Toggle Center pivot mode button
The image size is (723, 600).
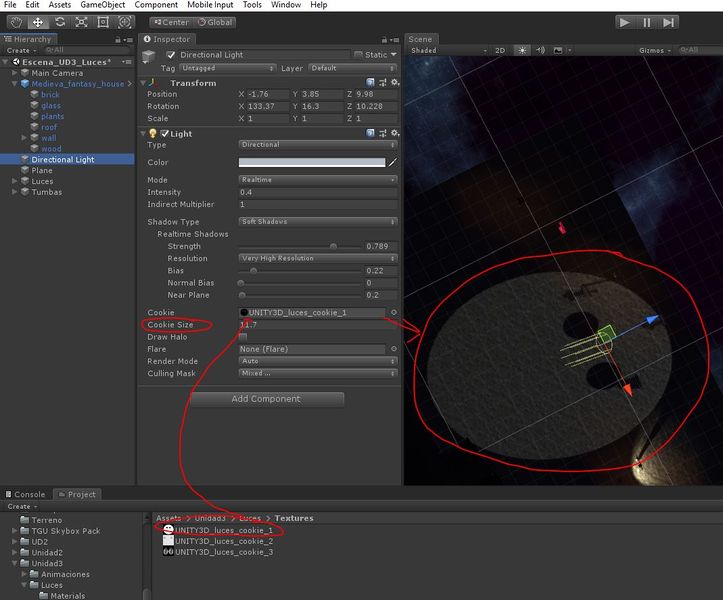[172, 22]
